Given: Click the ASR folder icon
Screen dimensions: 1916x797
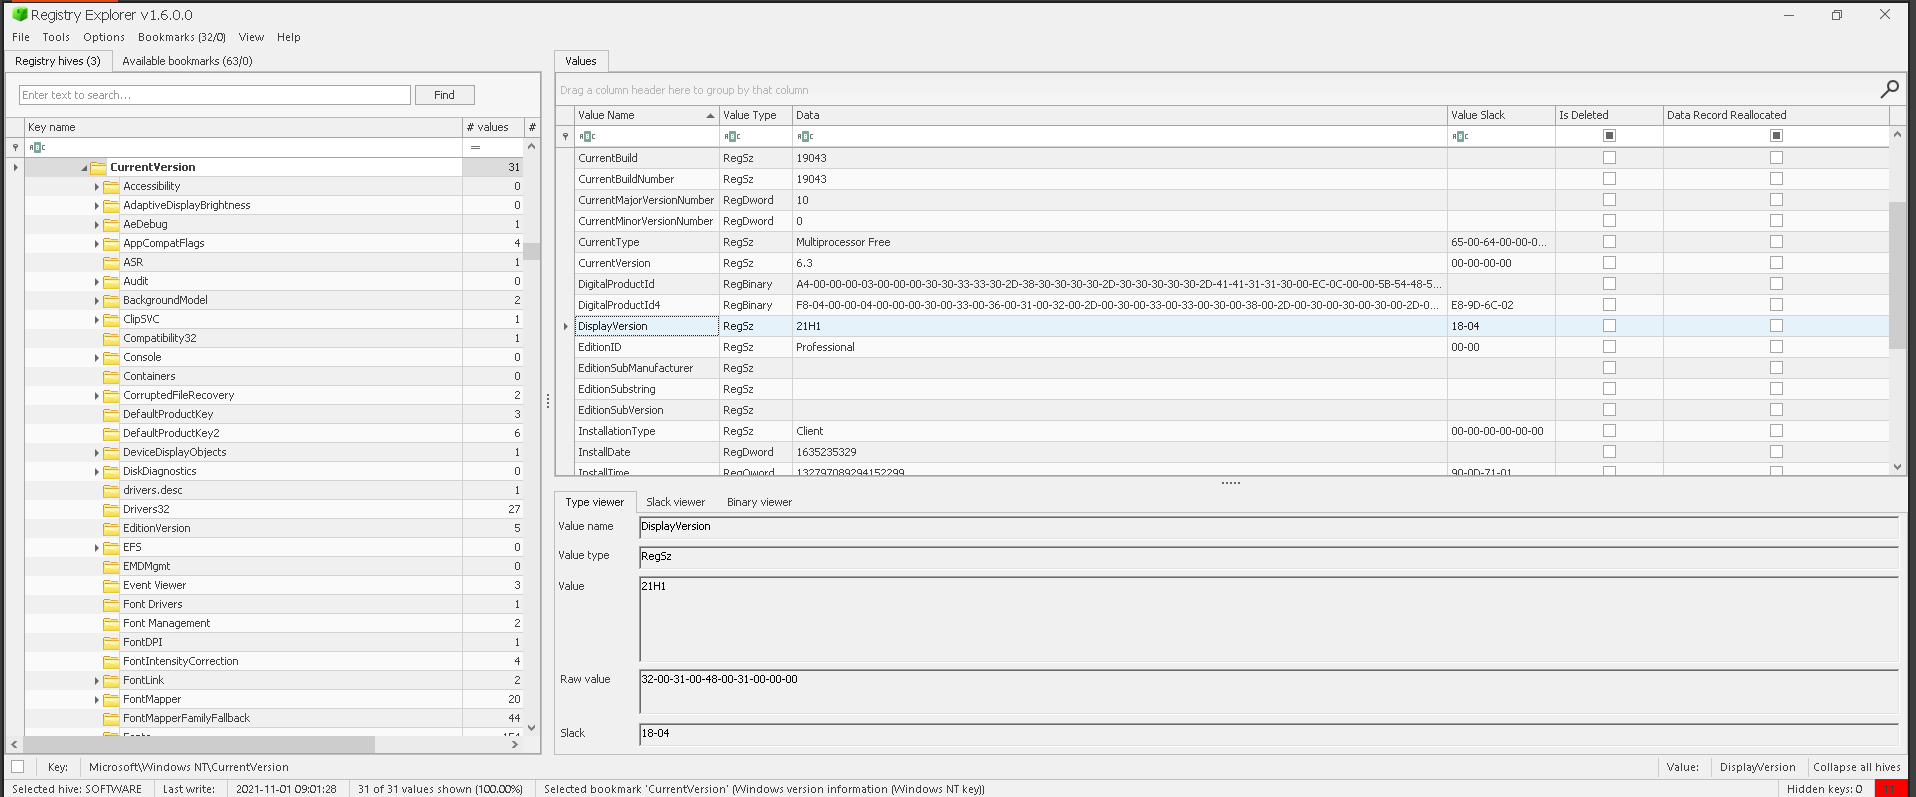Looking at the screenshot, I should 111,263.
